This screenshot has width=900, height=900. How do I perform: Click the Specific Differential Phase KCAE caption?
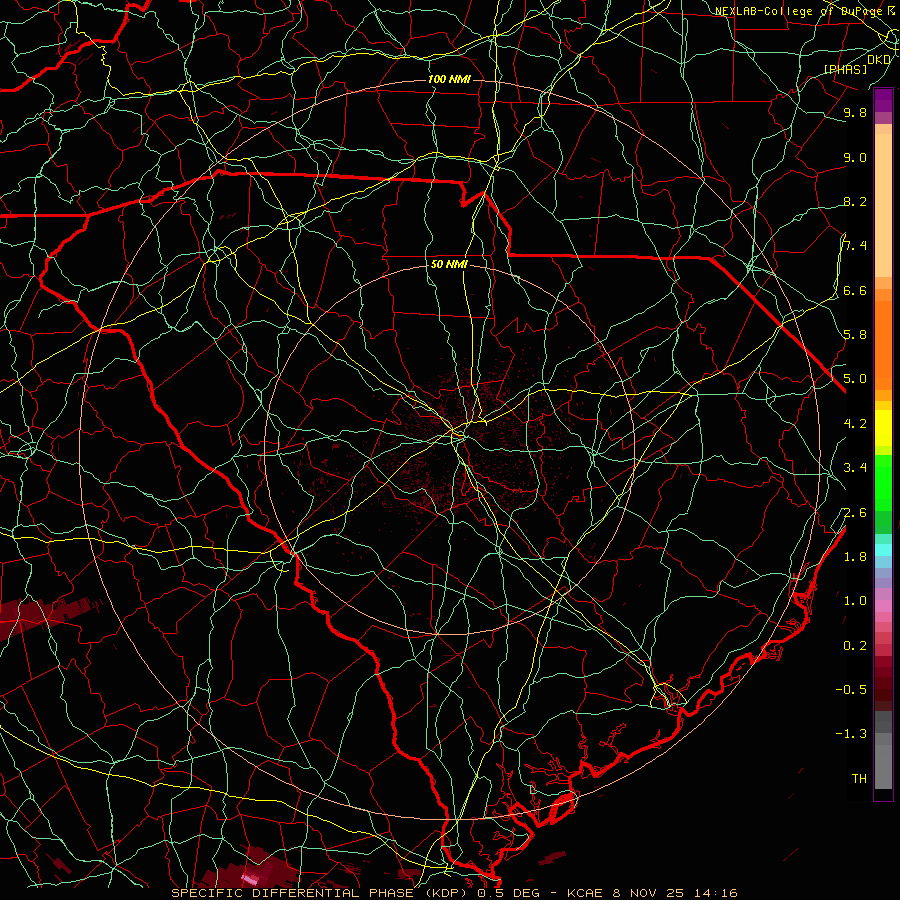click(455, 893)
